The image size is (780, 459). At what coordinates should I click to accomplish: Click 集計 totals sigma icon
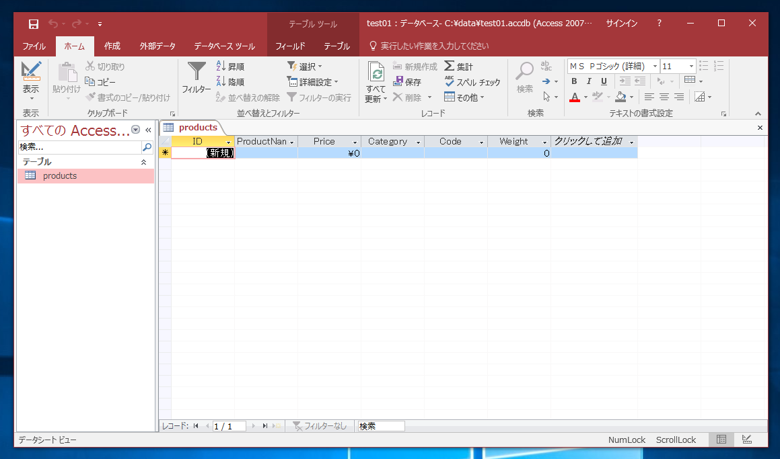coord(459,66)
